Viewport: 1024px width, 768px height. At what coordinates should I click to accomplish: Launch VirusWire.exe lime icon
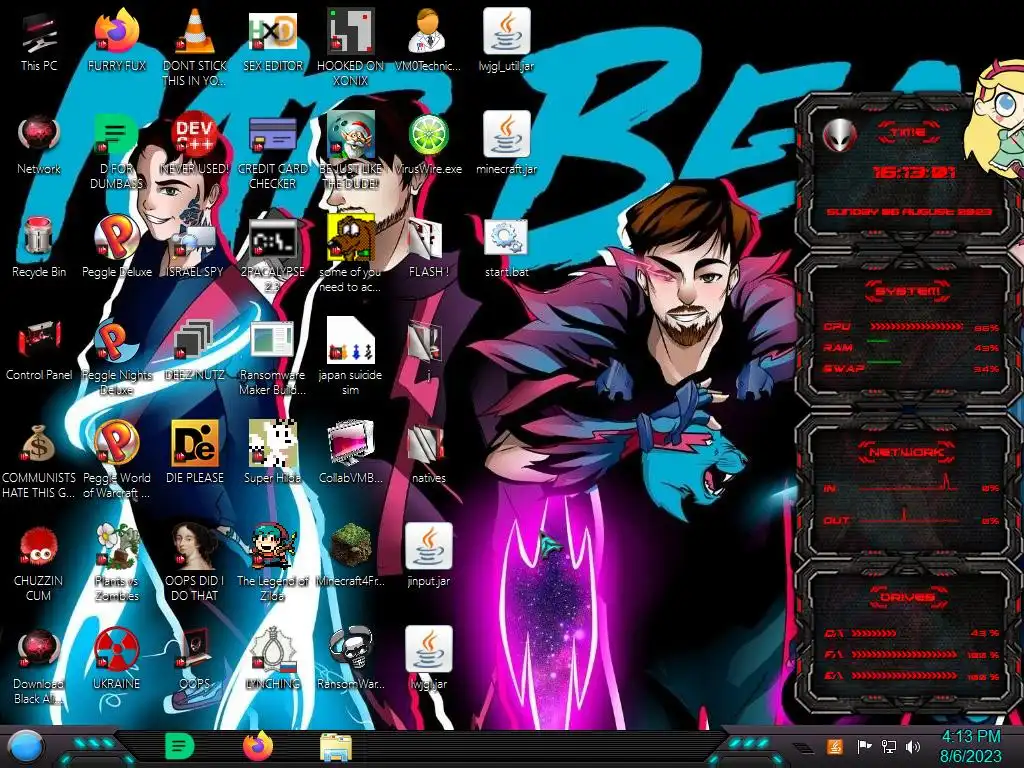tap(428, 145)
